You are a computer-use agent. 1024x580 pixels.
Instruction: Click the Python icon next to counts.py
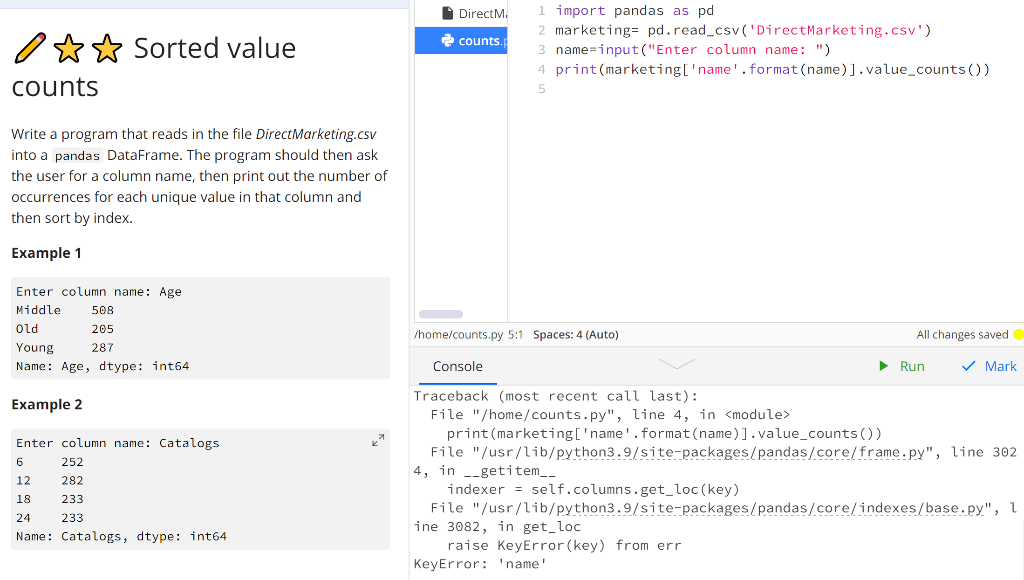(x=447, y=40)
